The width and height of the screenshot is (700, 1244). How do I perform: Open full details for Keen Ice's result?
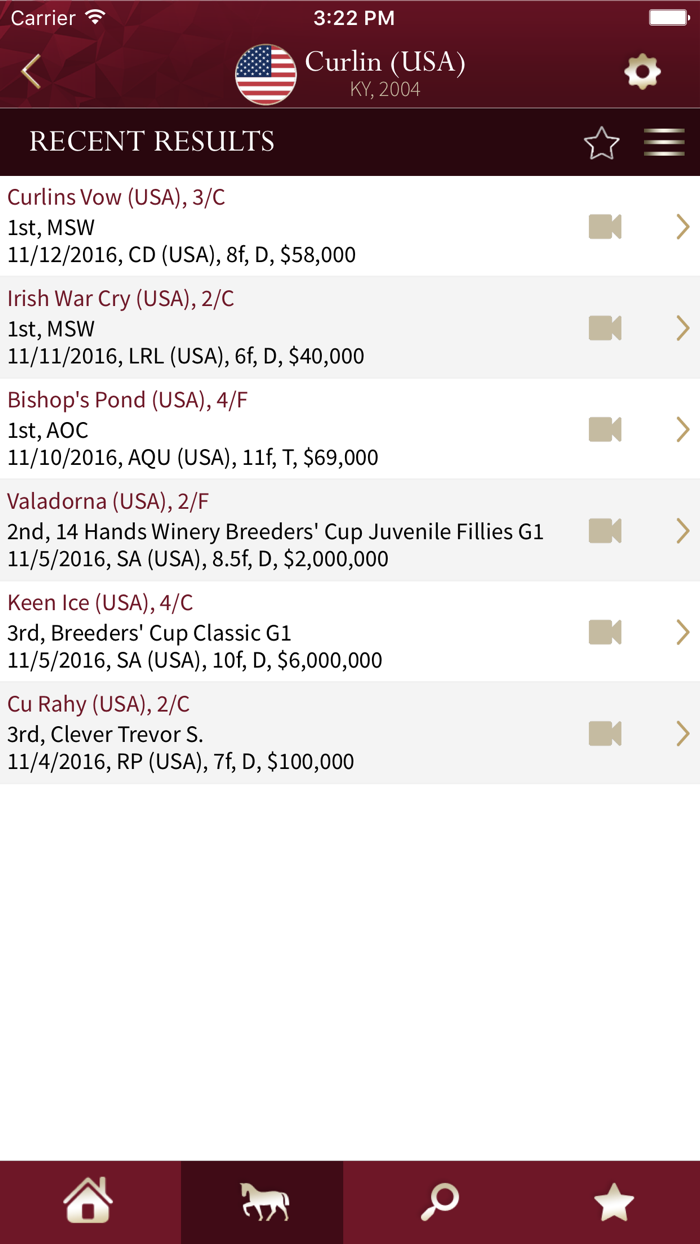(684, 632)
